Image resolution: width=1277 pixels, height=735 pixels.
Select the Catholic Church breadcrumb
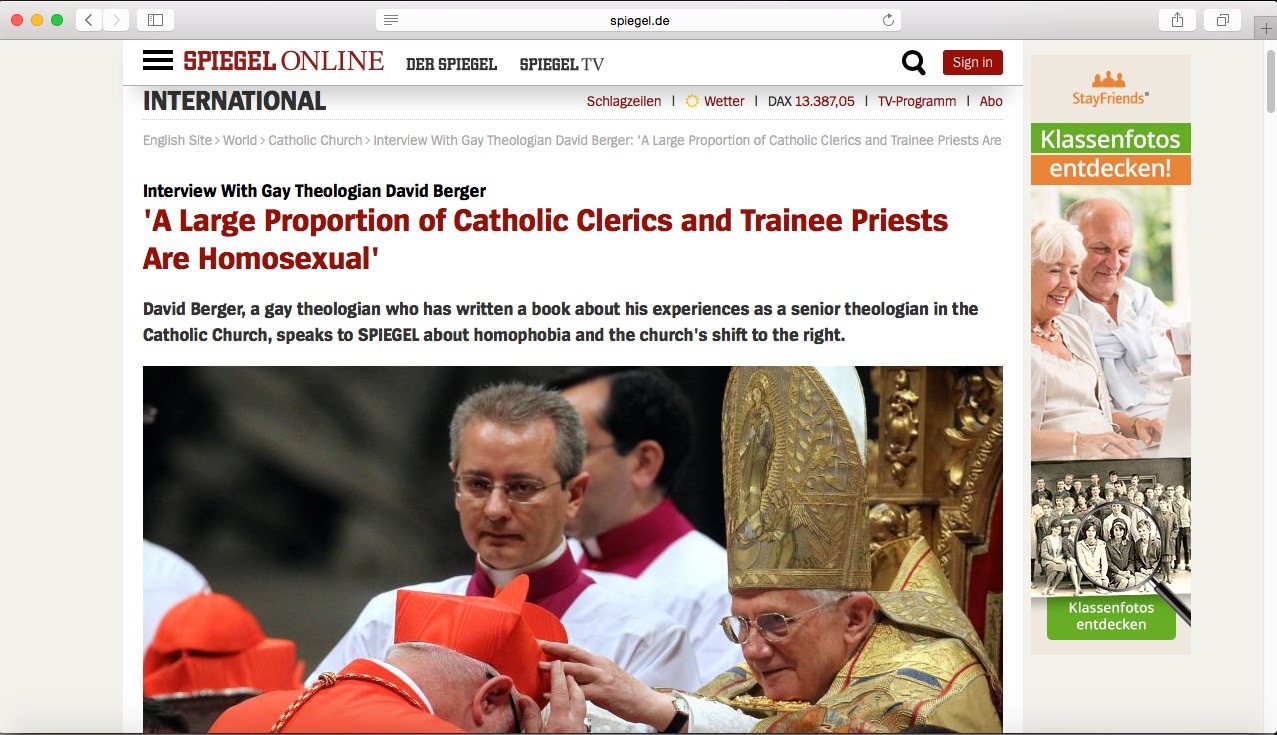coord(315,140)
